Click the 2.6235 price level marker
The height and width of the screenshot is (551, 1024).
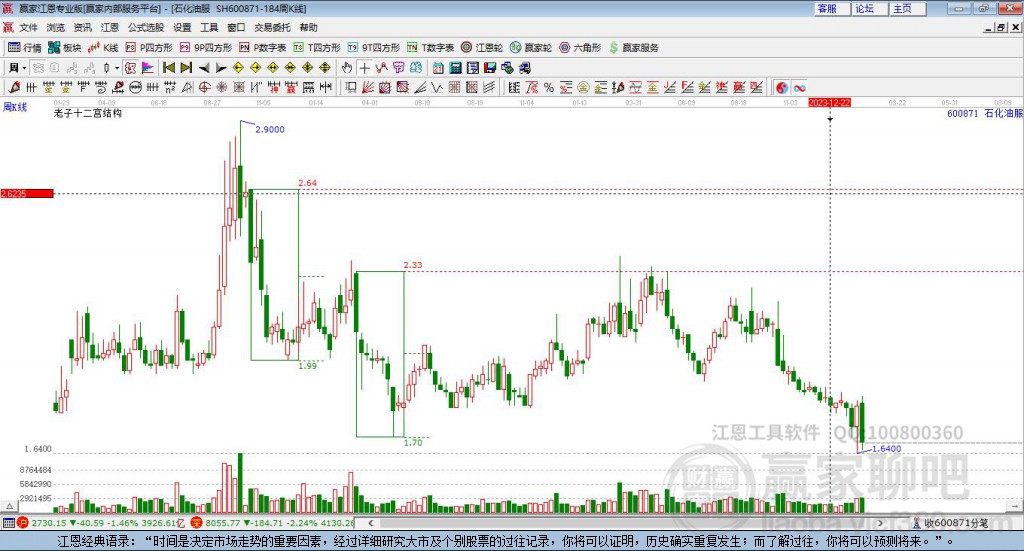click(x=27, y=193)
